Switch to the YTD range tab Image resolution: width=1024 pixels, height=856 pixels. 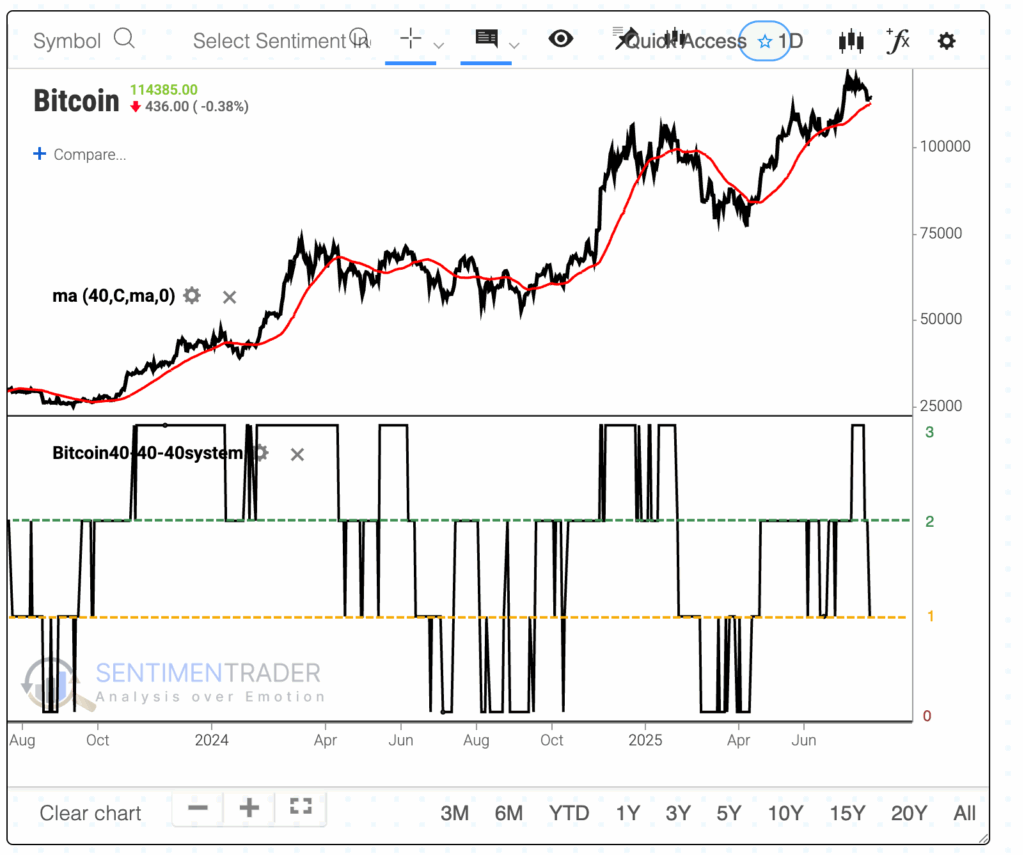coord(568,813)
